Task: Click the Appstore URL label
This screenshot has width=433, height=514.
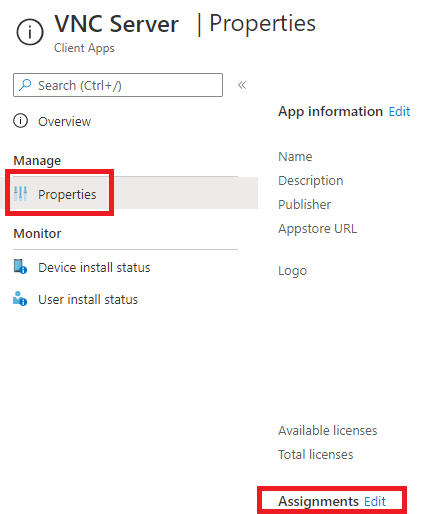Action: pyautogui.click(x=318, y=229)
